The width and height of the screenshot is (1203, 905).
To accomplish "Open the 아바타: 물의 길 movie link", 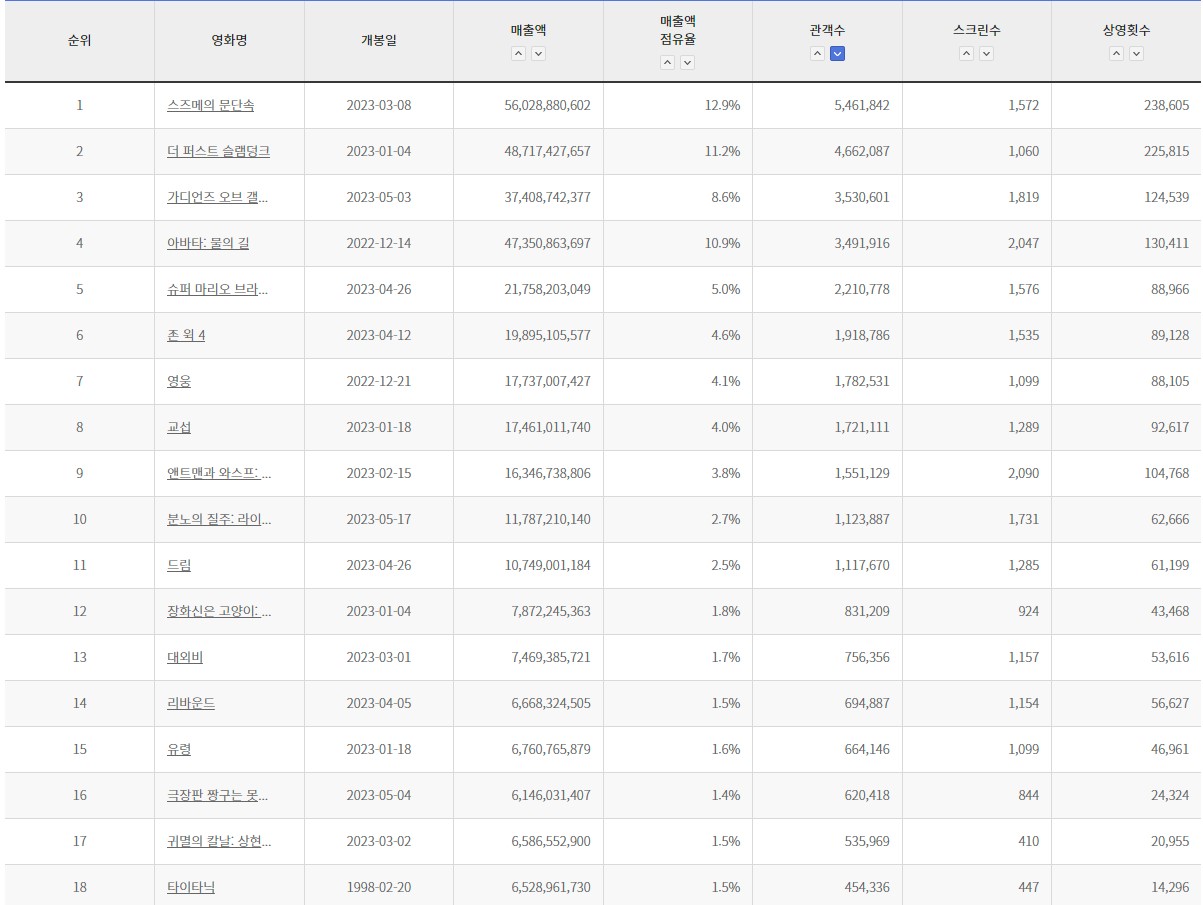I will click(x=208, y=243).
